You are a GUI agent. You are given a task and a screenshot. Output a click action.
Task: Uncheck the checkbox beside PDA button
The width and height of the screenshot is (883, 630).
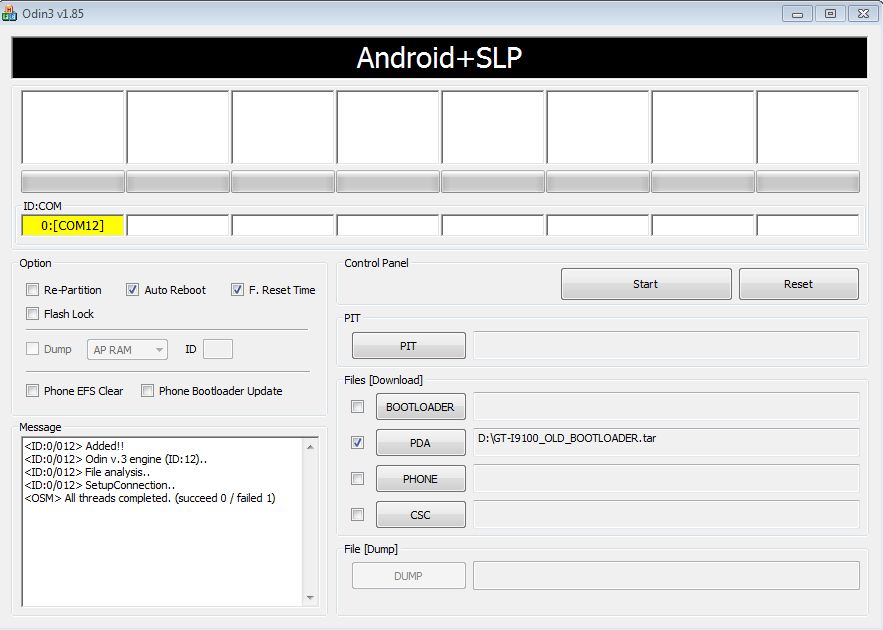pyautogui.click(x=358, y=443)
